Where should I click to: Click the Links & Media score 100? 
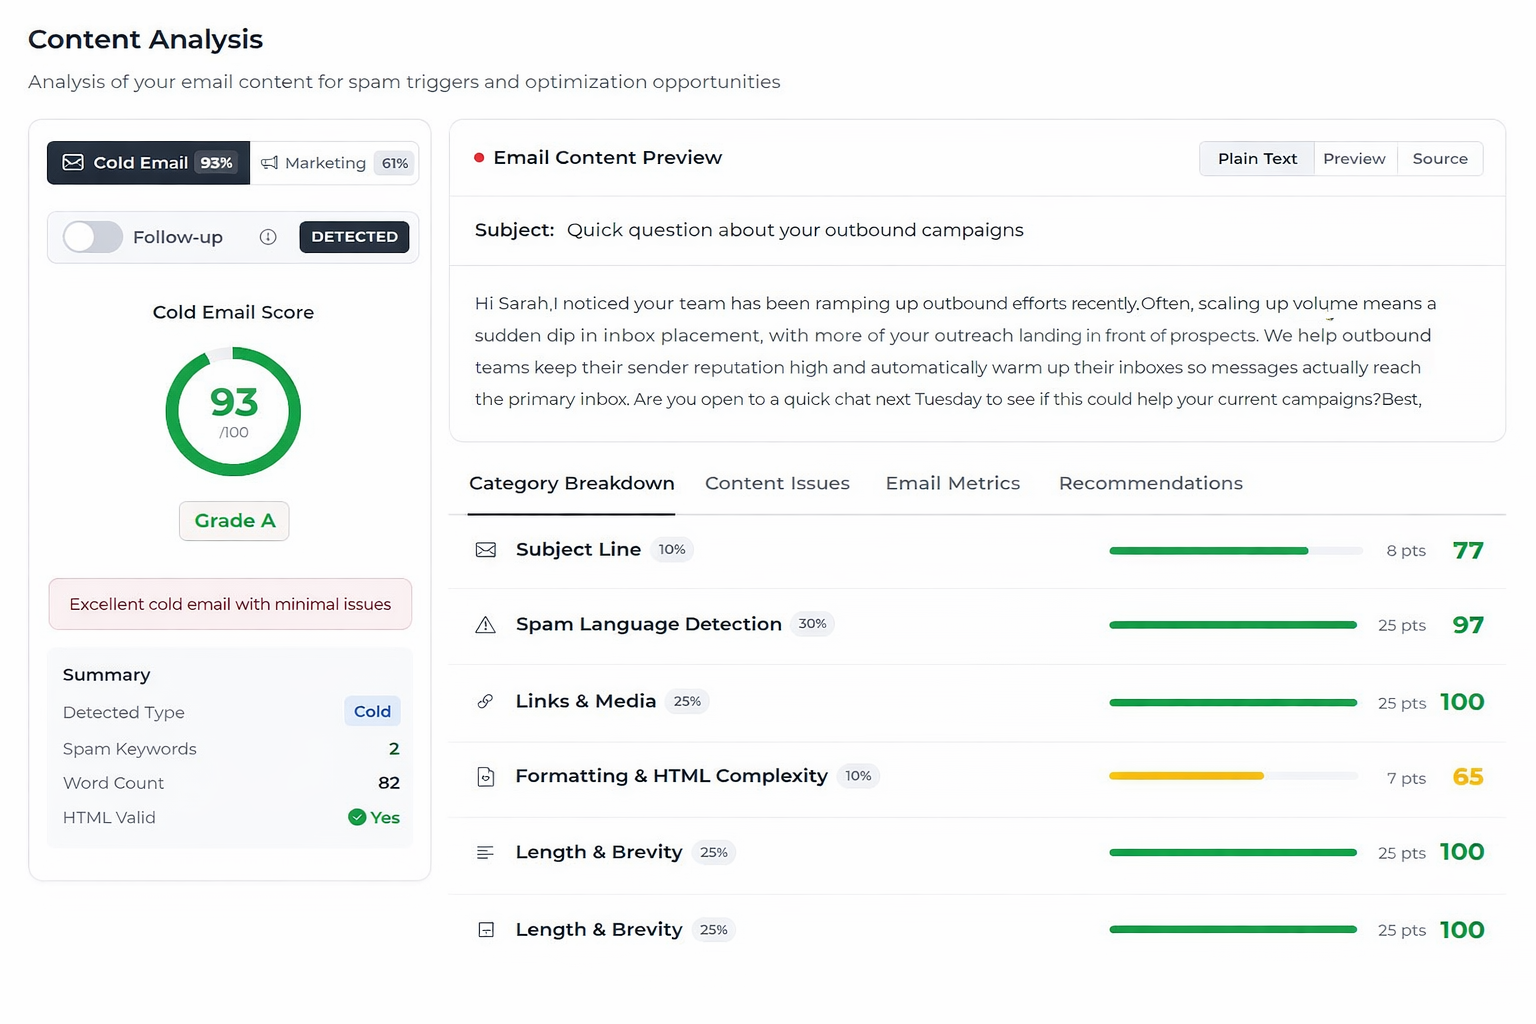(1462, 702)
